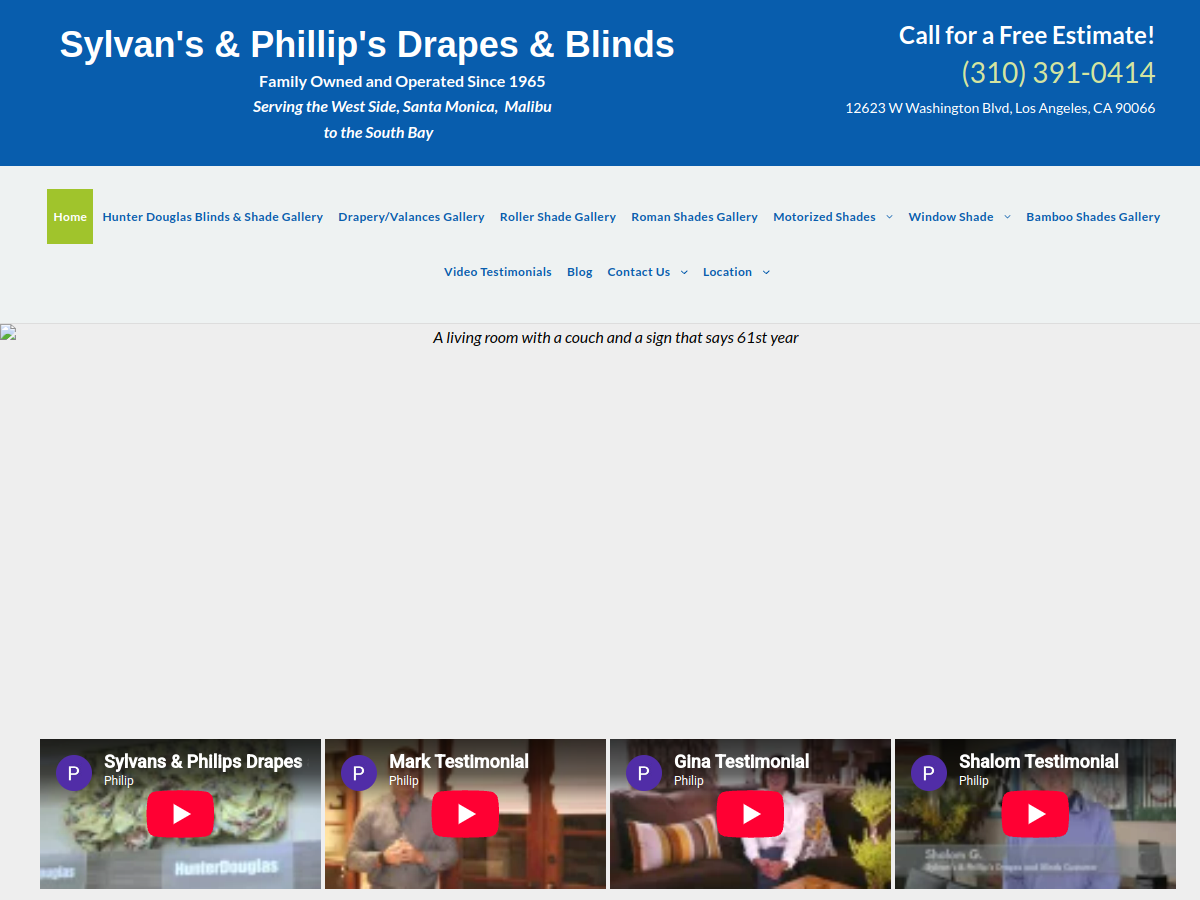
Task: Open Roman Shades Gallery page
Action: [x=694, y=217]
